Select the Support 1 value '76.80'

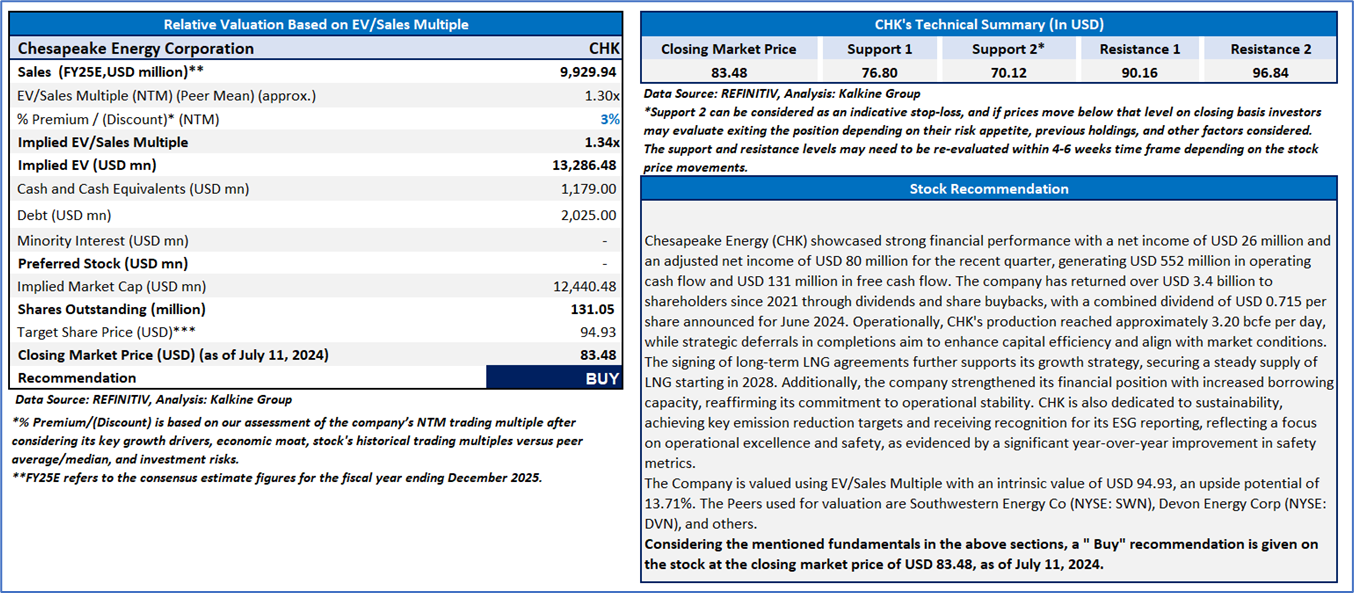pyautogui.click(x=881, y=73)
